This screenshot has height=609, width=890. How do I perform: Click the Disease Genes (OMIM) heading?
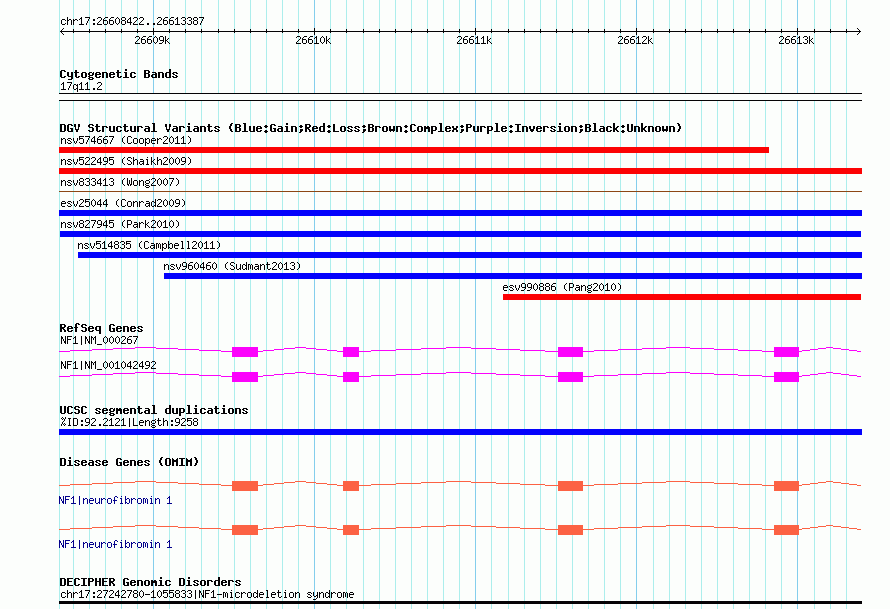pyautogui.click(x=129, y=462)
